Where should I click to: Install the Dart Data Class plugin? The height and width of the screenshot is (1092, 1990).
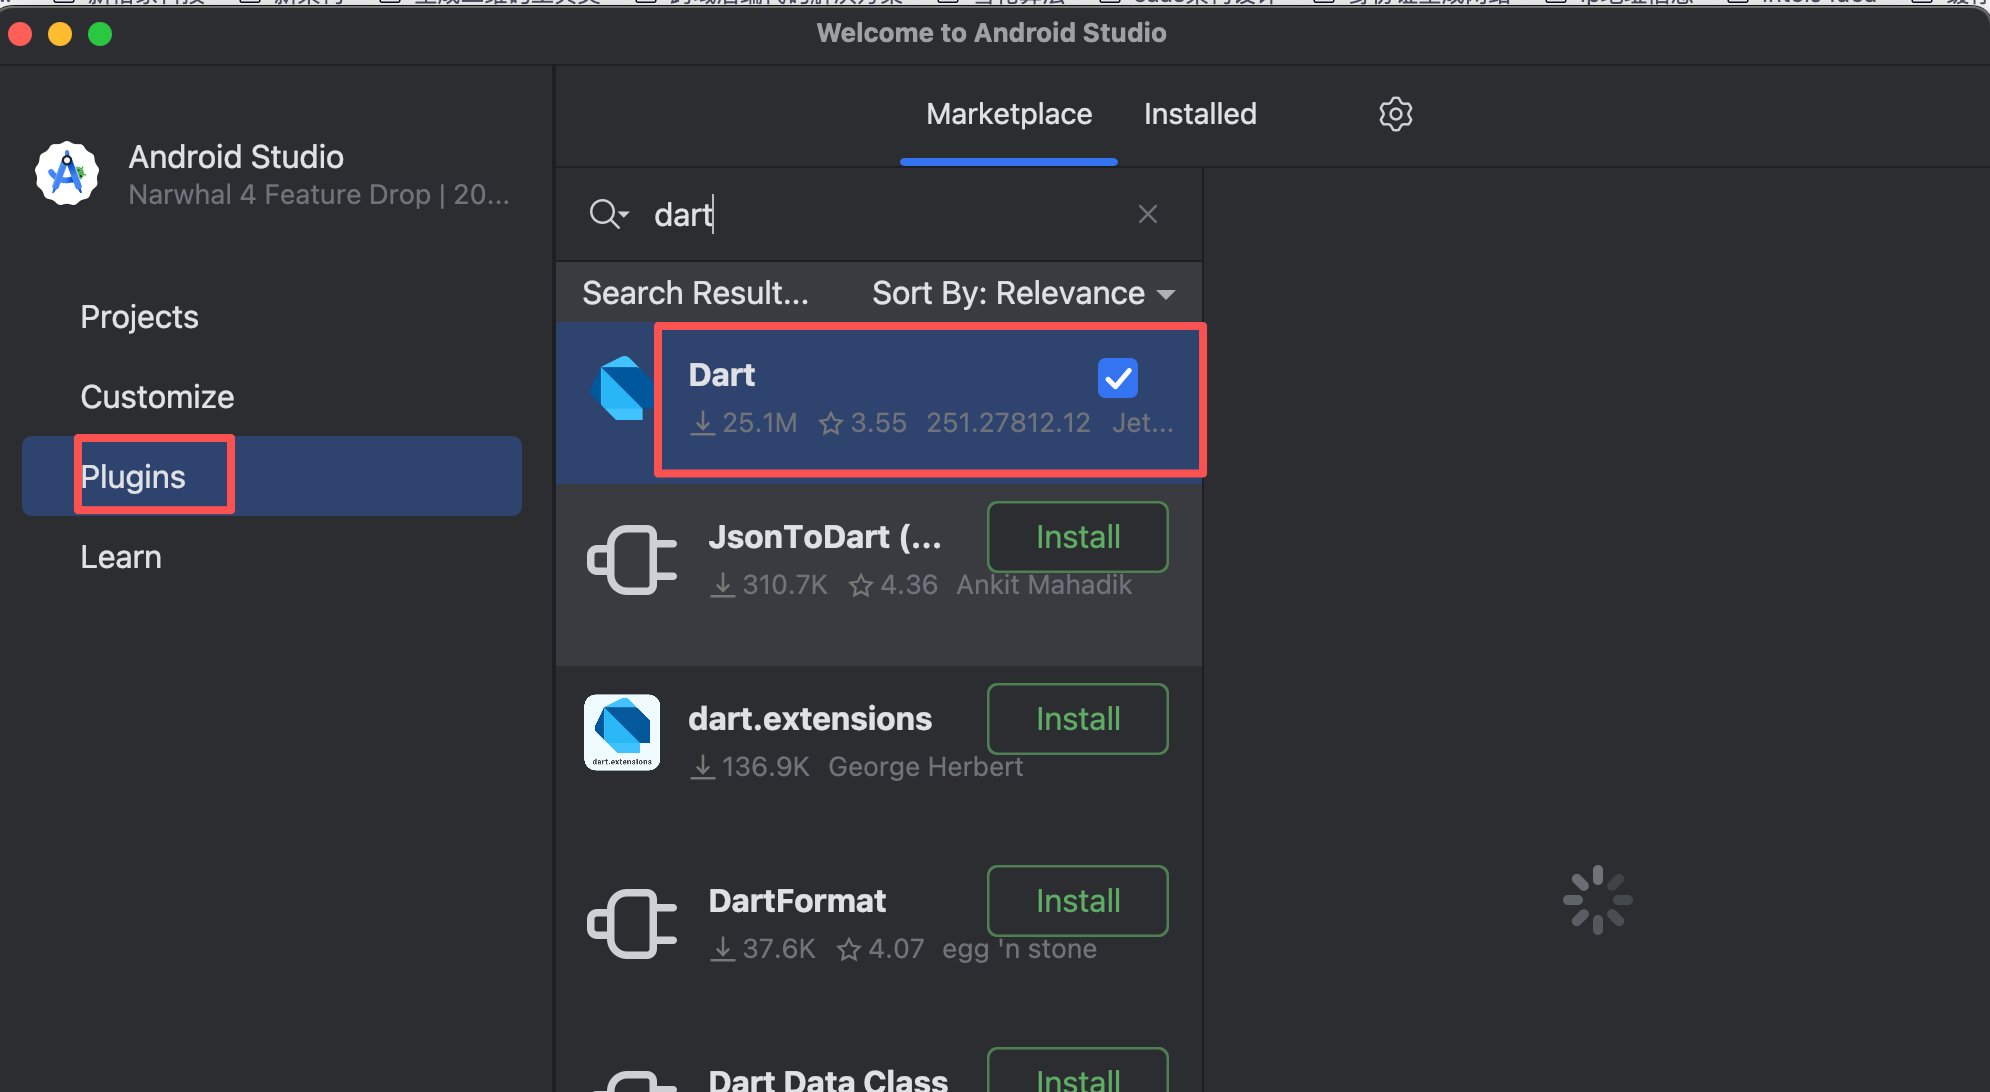[1078, 1072]
